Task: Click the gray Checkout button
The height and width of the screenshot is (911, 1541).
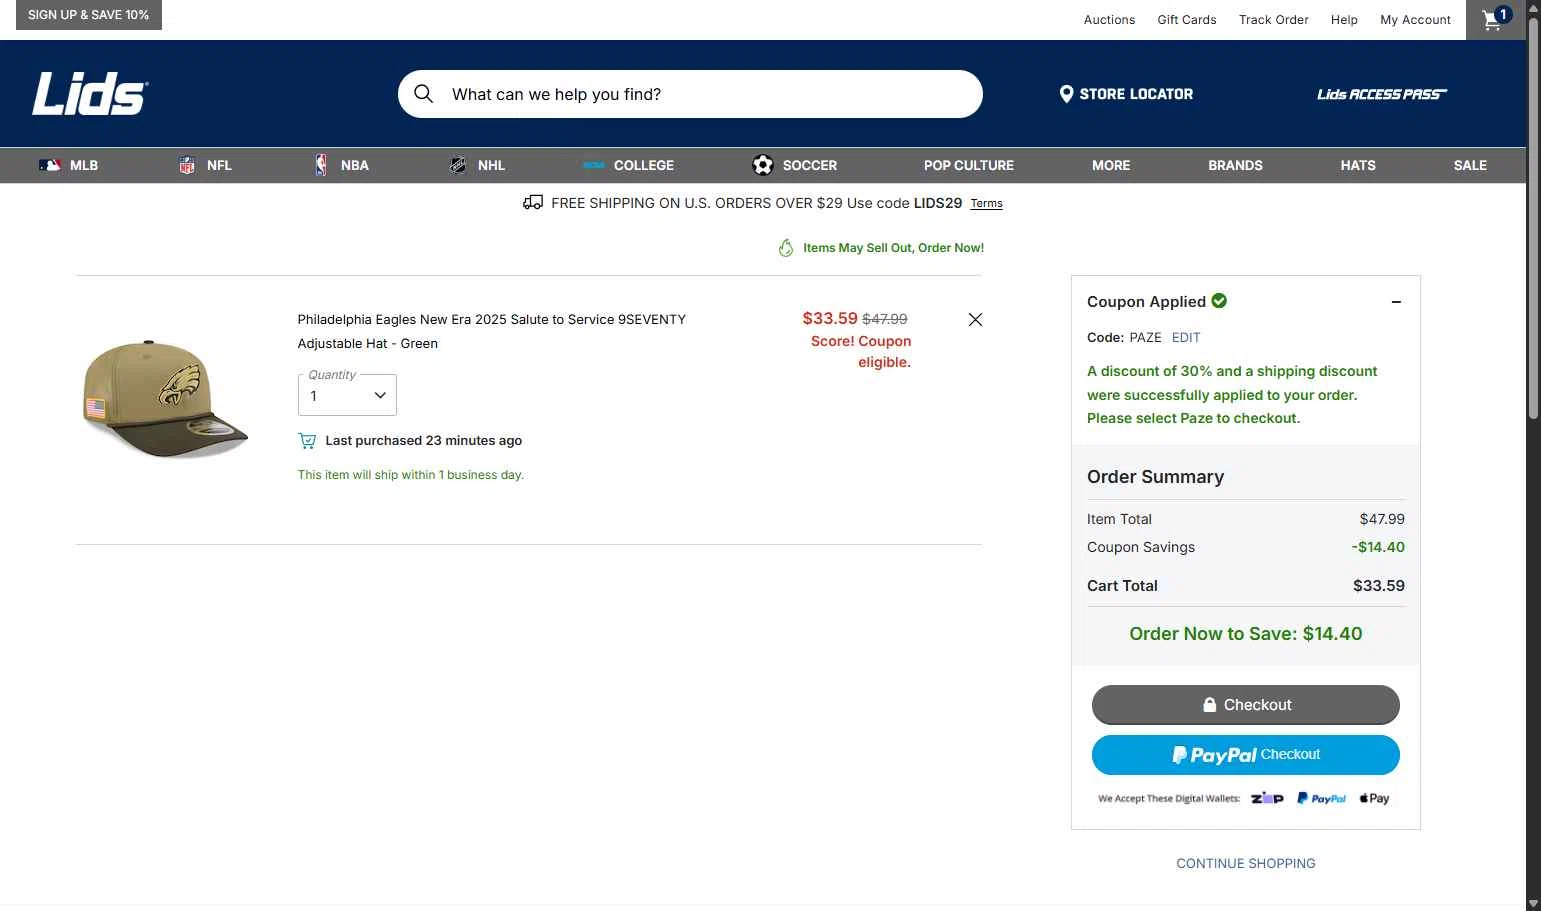Action: [1245, 705]
